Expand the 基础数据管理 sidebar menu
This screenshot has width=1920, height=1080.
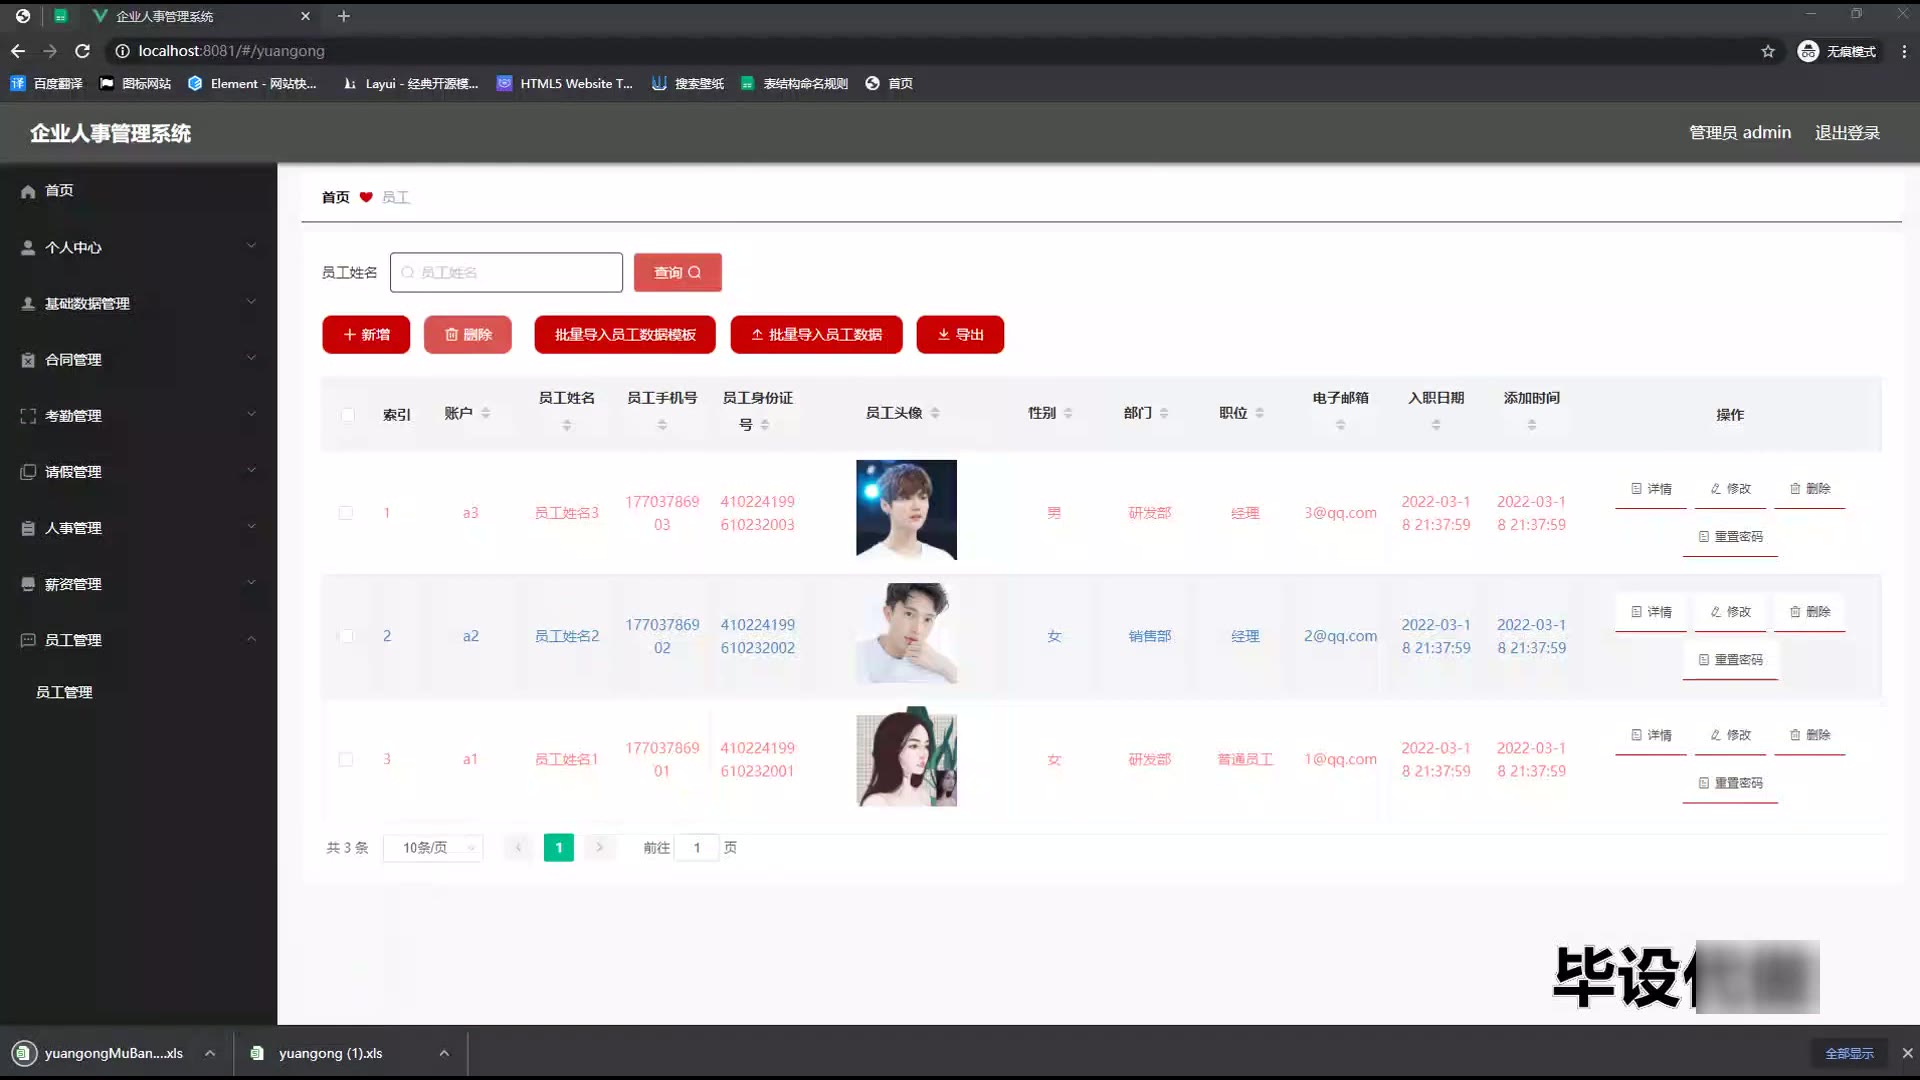coord(138,303)
